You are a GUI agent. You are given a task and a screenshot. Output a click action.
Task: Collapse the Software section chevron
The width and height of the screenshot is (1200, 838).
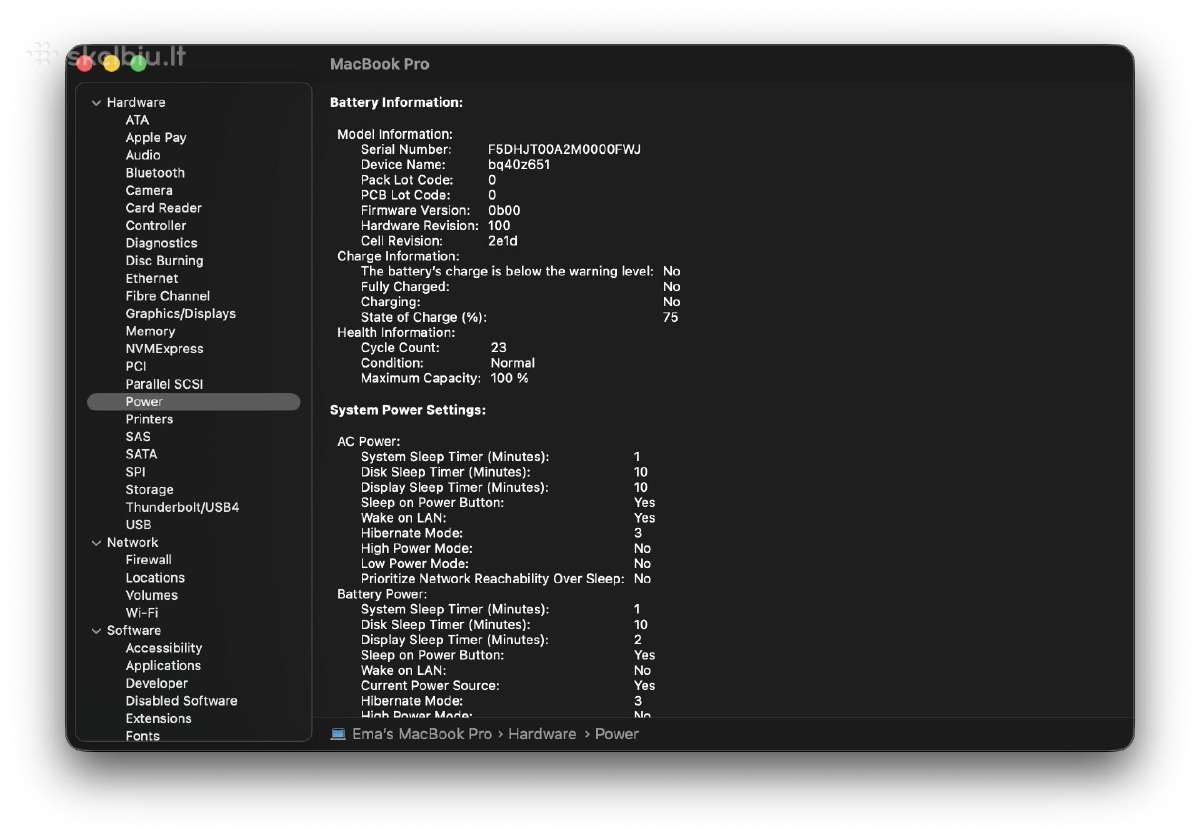96,631
